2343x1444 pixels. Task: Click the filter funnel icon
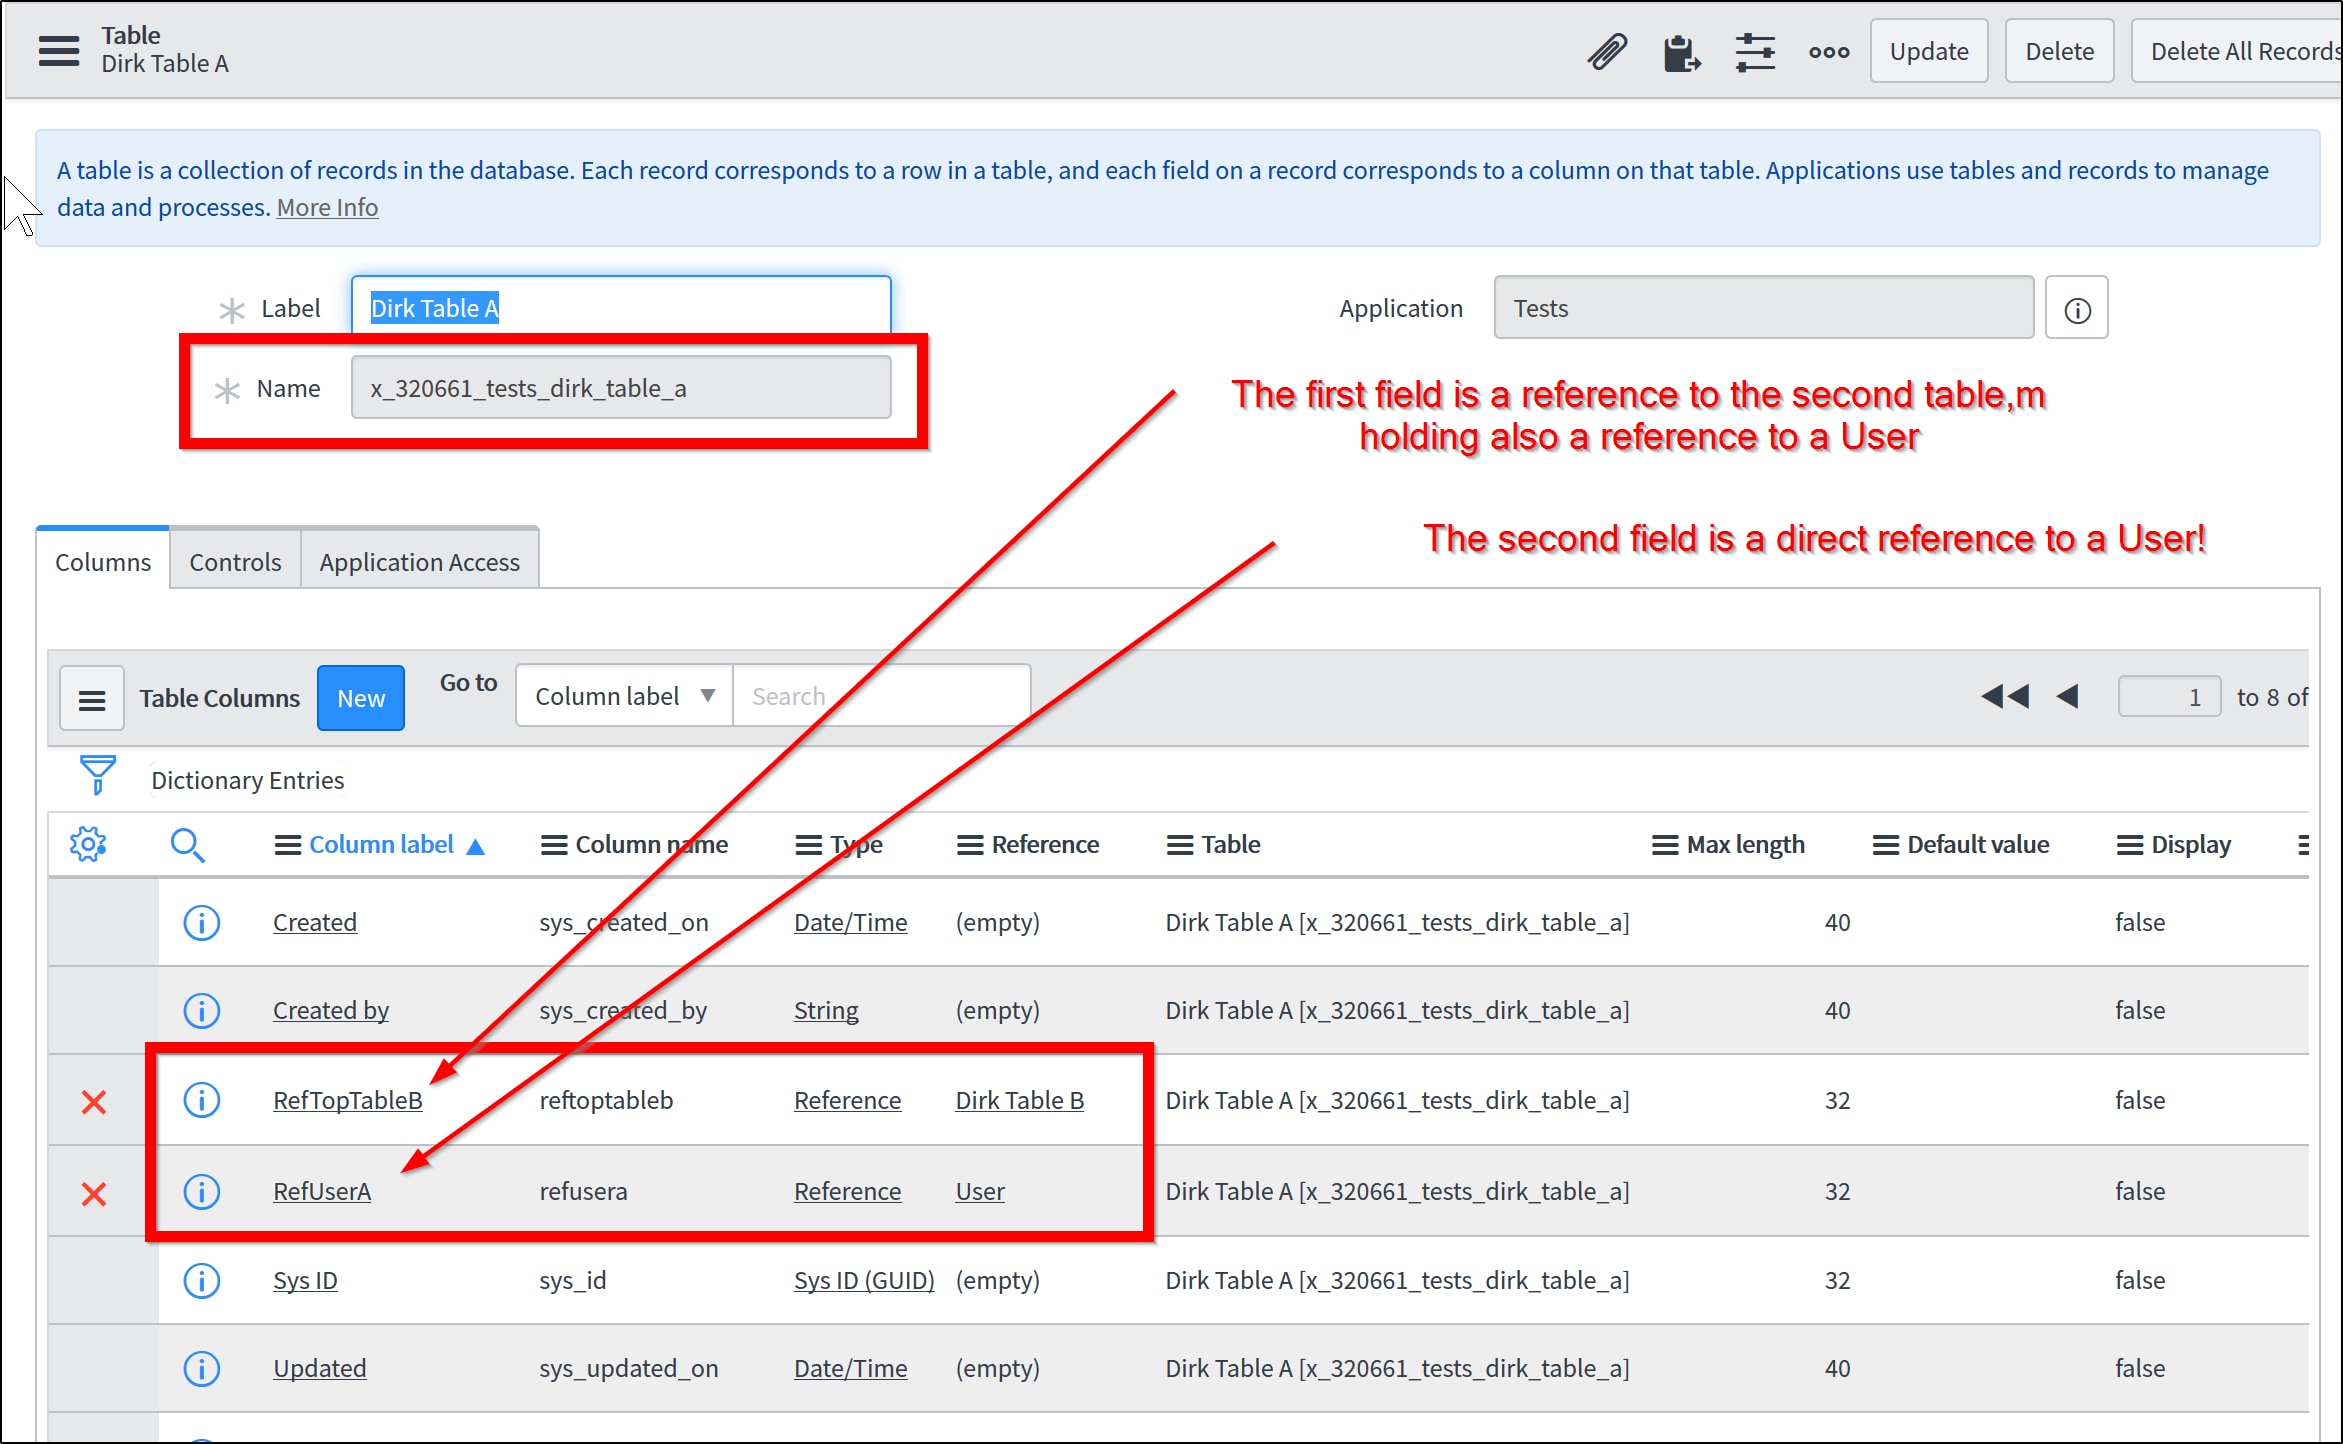pyautogui.click(x=97, y=775)
